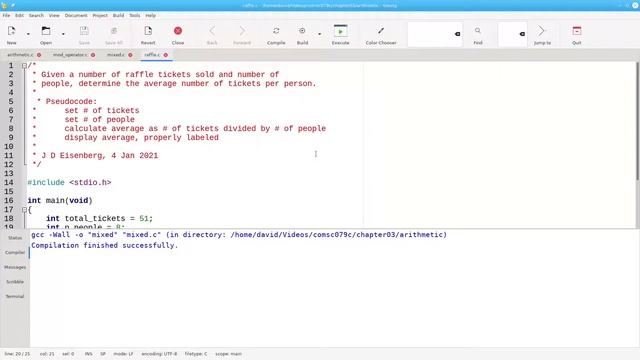Viewport: 640px width, 360px height.
Task: Click the Save All toolbar icon
Action: 114,31
